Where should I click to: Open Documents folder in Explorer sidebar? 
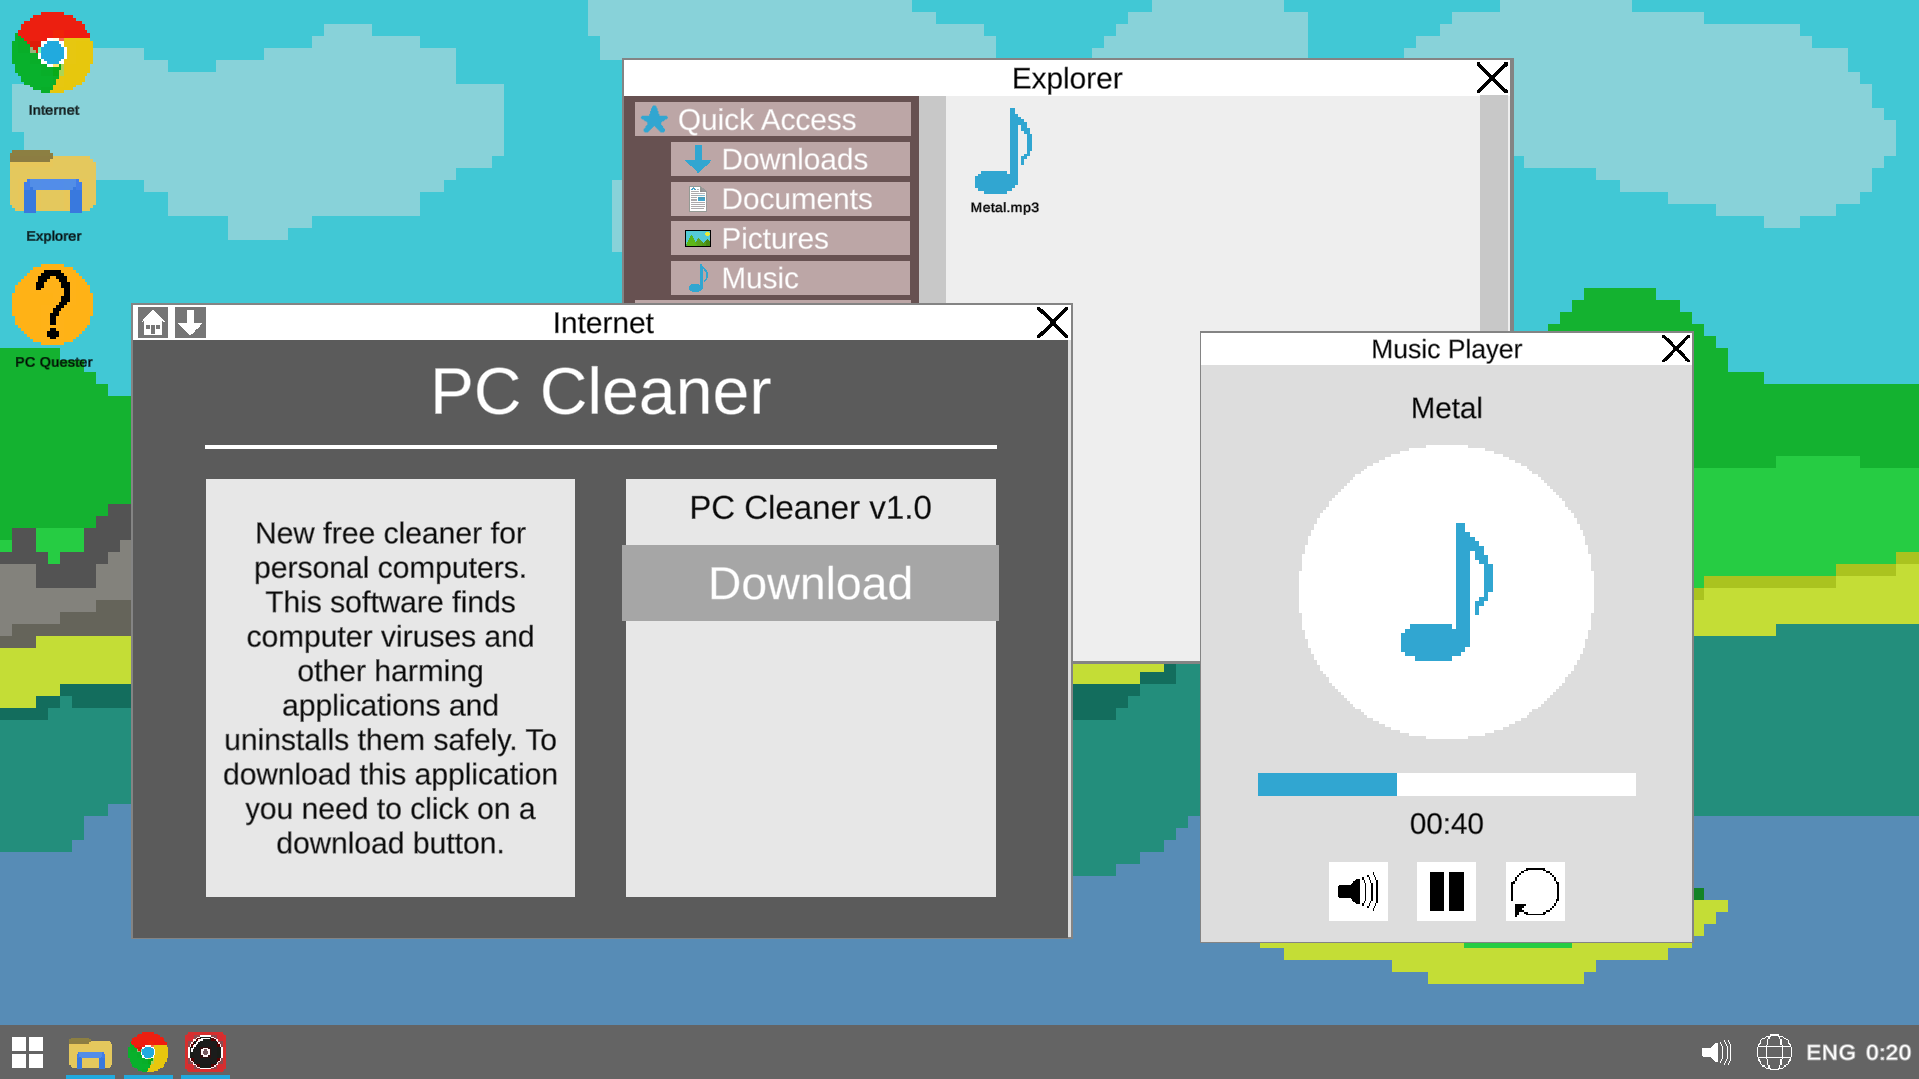point(790,199)
